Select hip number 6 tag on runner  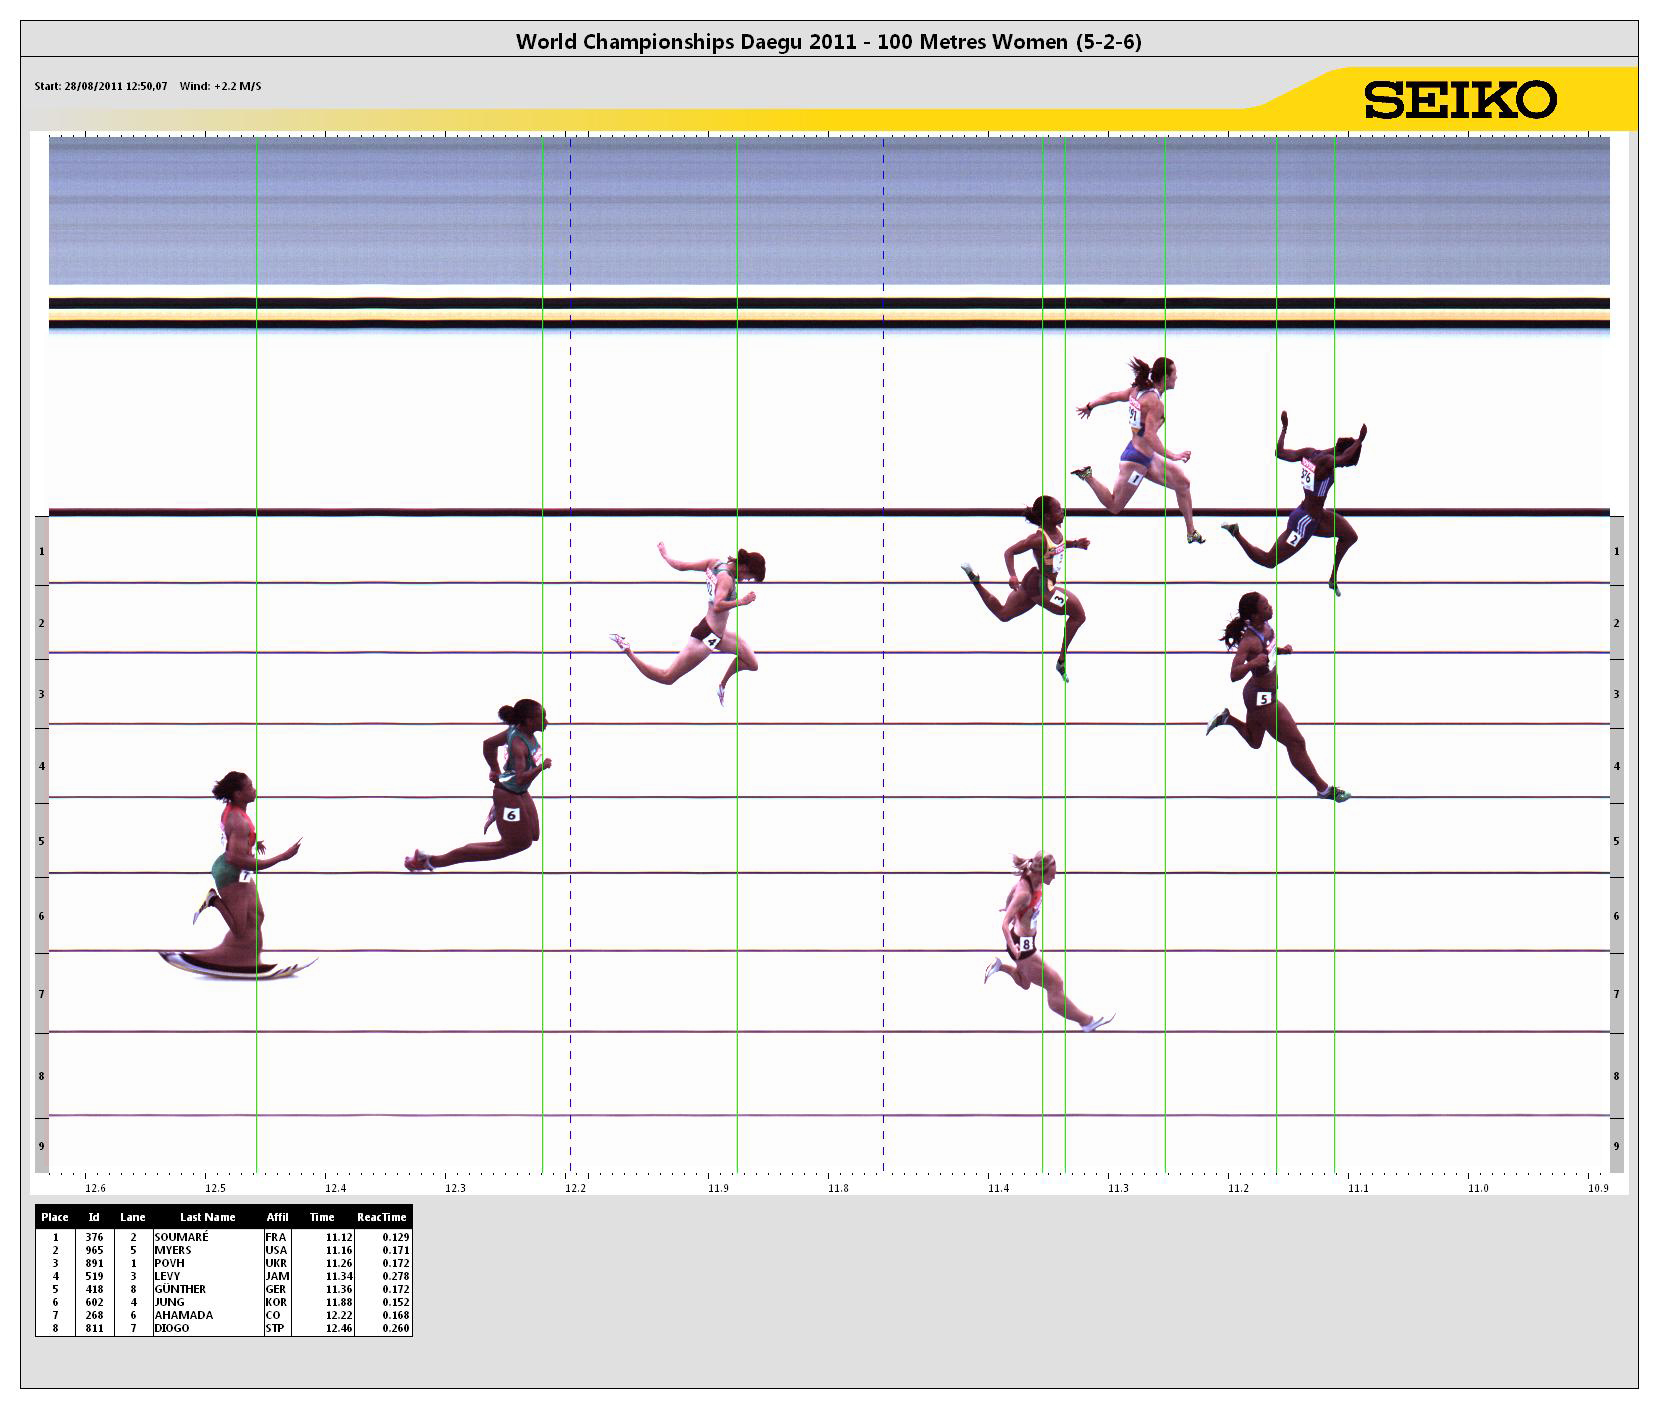tap(511, 814)
